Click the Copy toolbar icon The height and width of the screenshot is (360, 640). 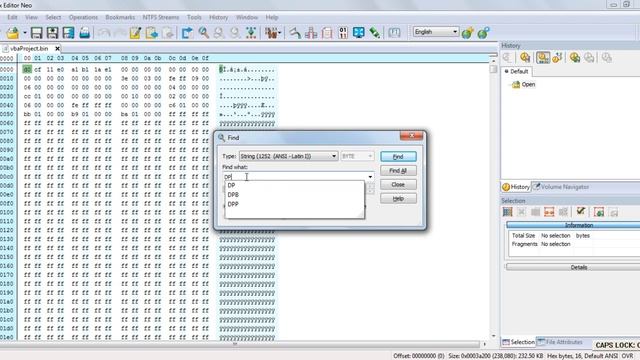coord(151,33)
